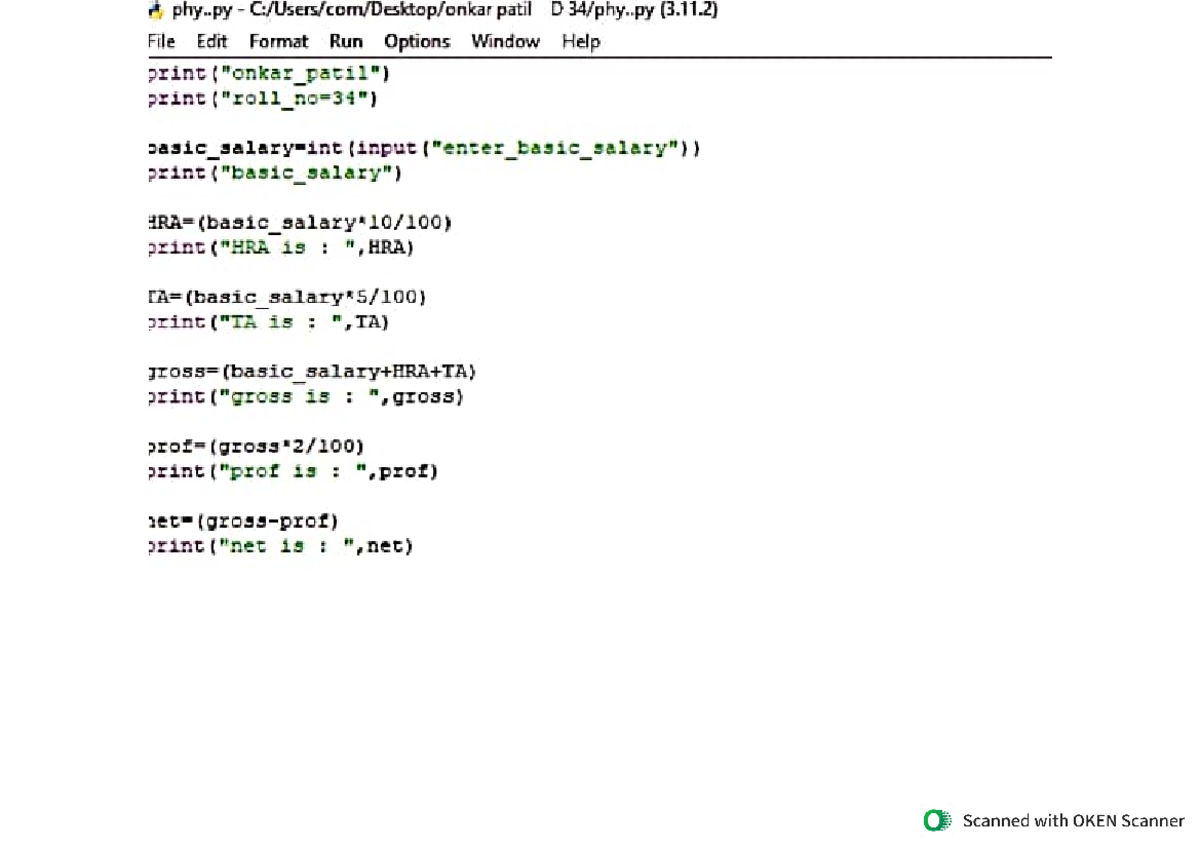The height and width of the screenshot is (848, 1200).
Task: Click the net salary line
Action: pos(243,520)
